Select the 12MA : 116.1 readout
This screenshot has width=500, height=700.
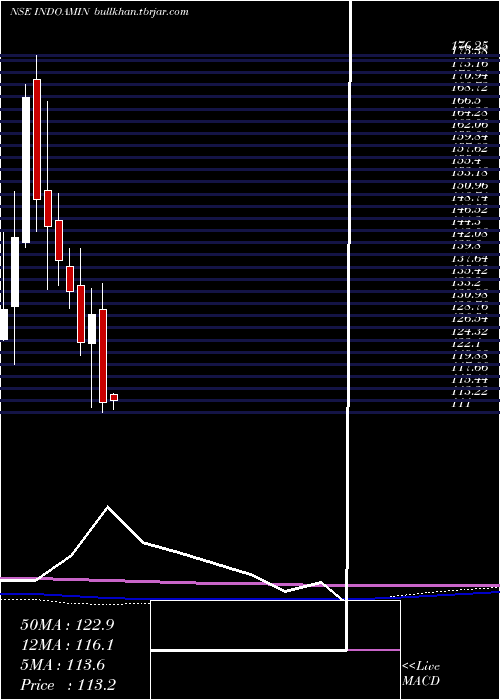pyautogui.click(x=67, y=645)
